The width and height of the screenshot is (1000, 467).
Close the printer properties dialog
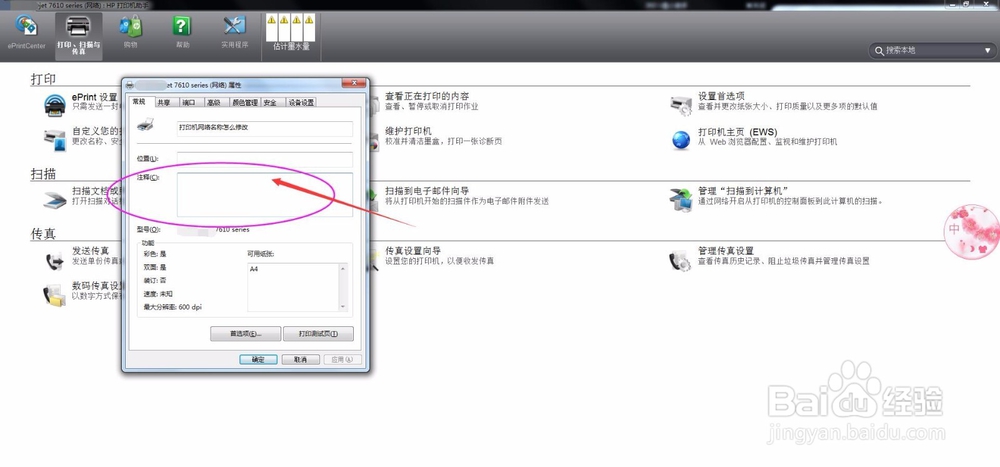tap(353, 84)
